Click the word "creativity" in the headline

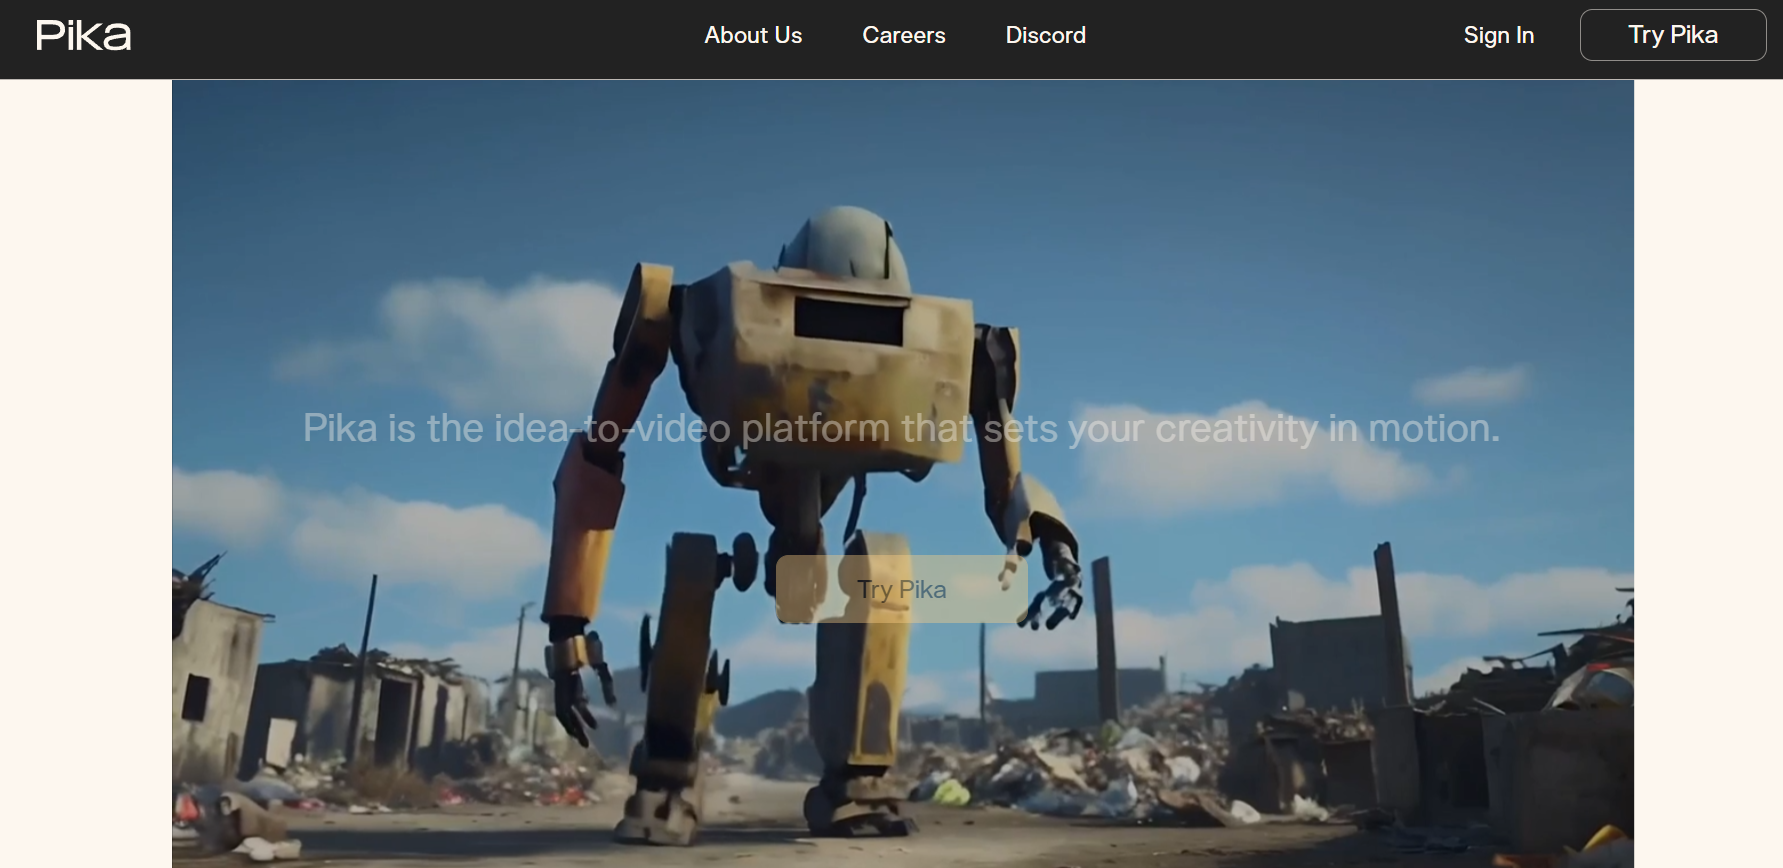point(1236,428)
